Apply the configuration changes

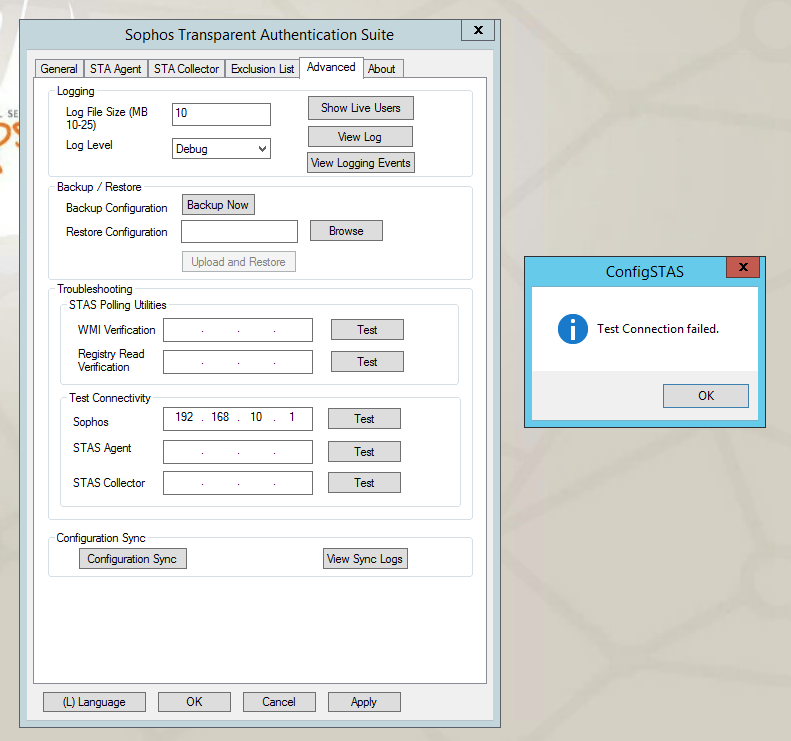pyautogui.click(x=364, y=702)
